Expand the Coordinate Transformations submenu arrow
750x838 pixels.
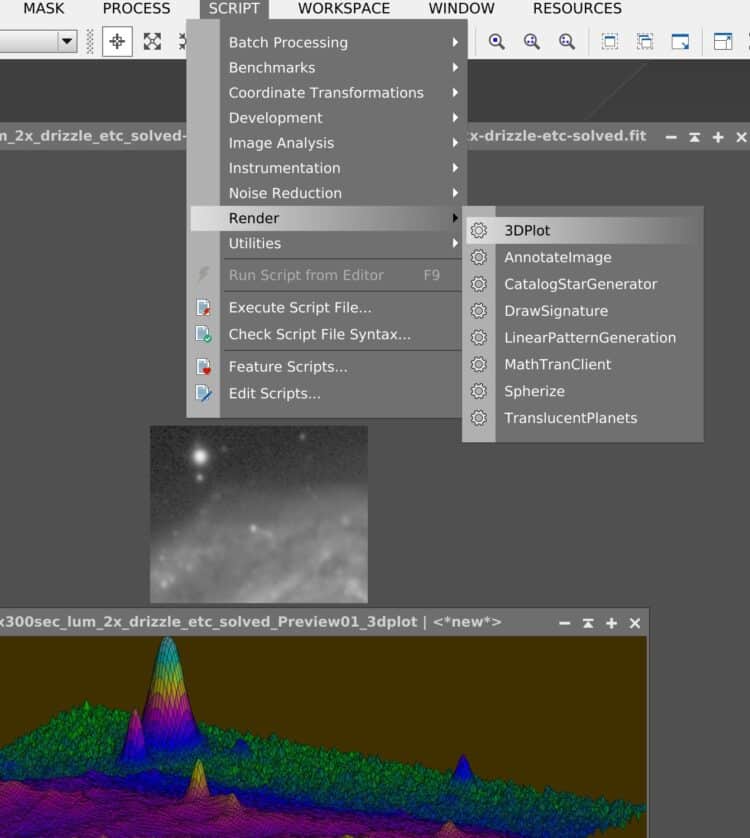coord(455,92)
